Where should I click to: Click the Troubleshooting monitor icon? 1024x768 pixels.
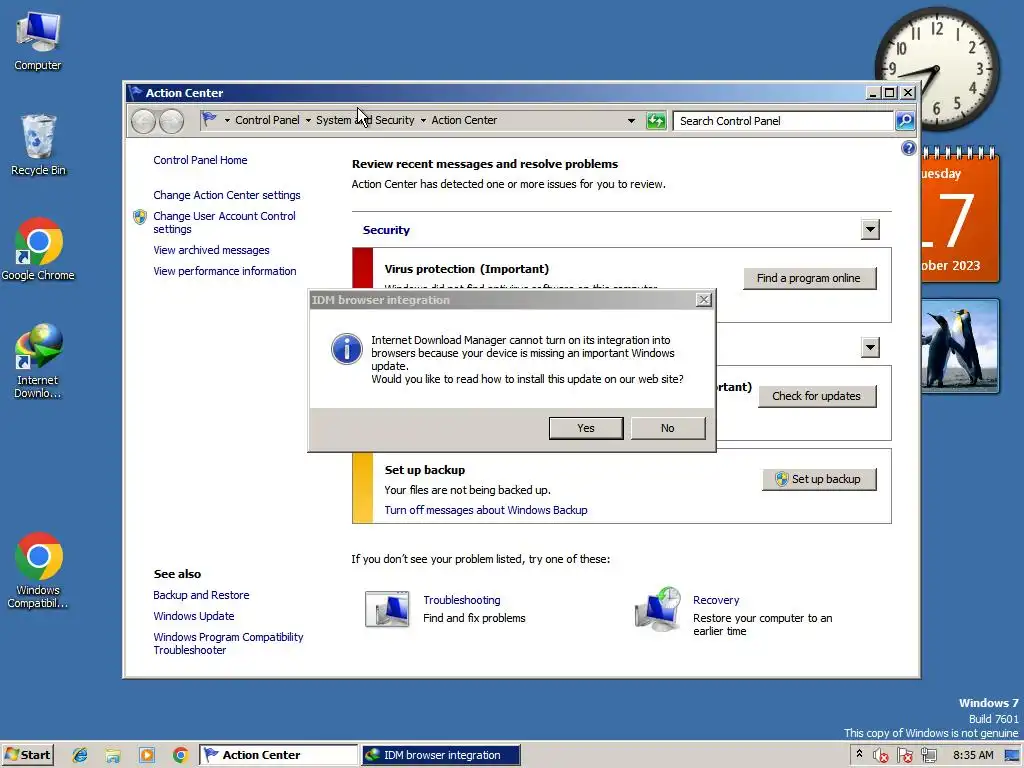[x=387, y=609]
